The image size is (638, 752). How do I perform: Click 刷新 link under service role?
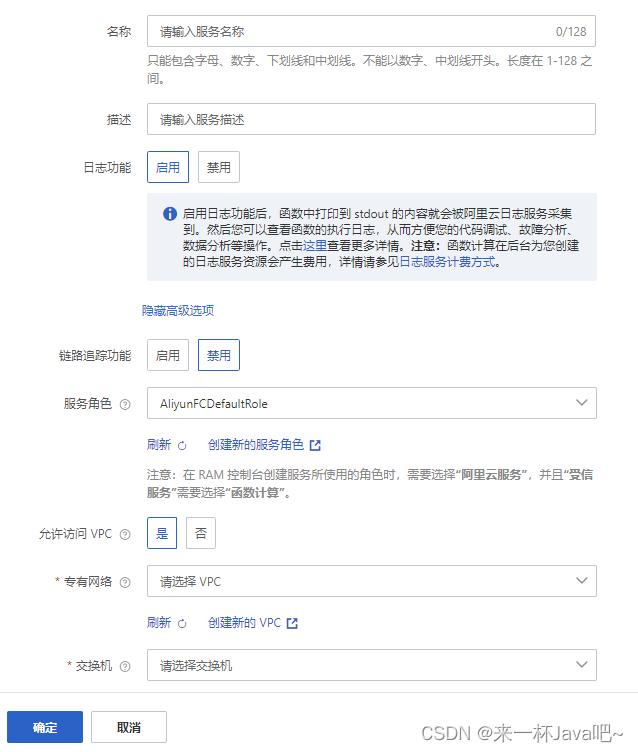click(x=159, y=445)
